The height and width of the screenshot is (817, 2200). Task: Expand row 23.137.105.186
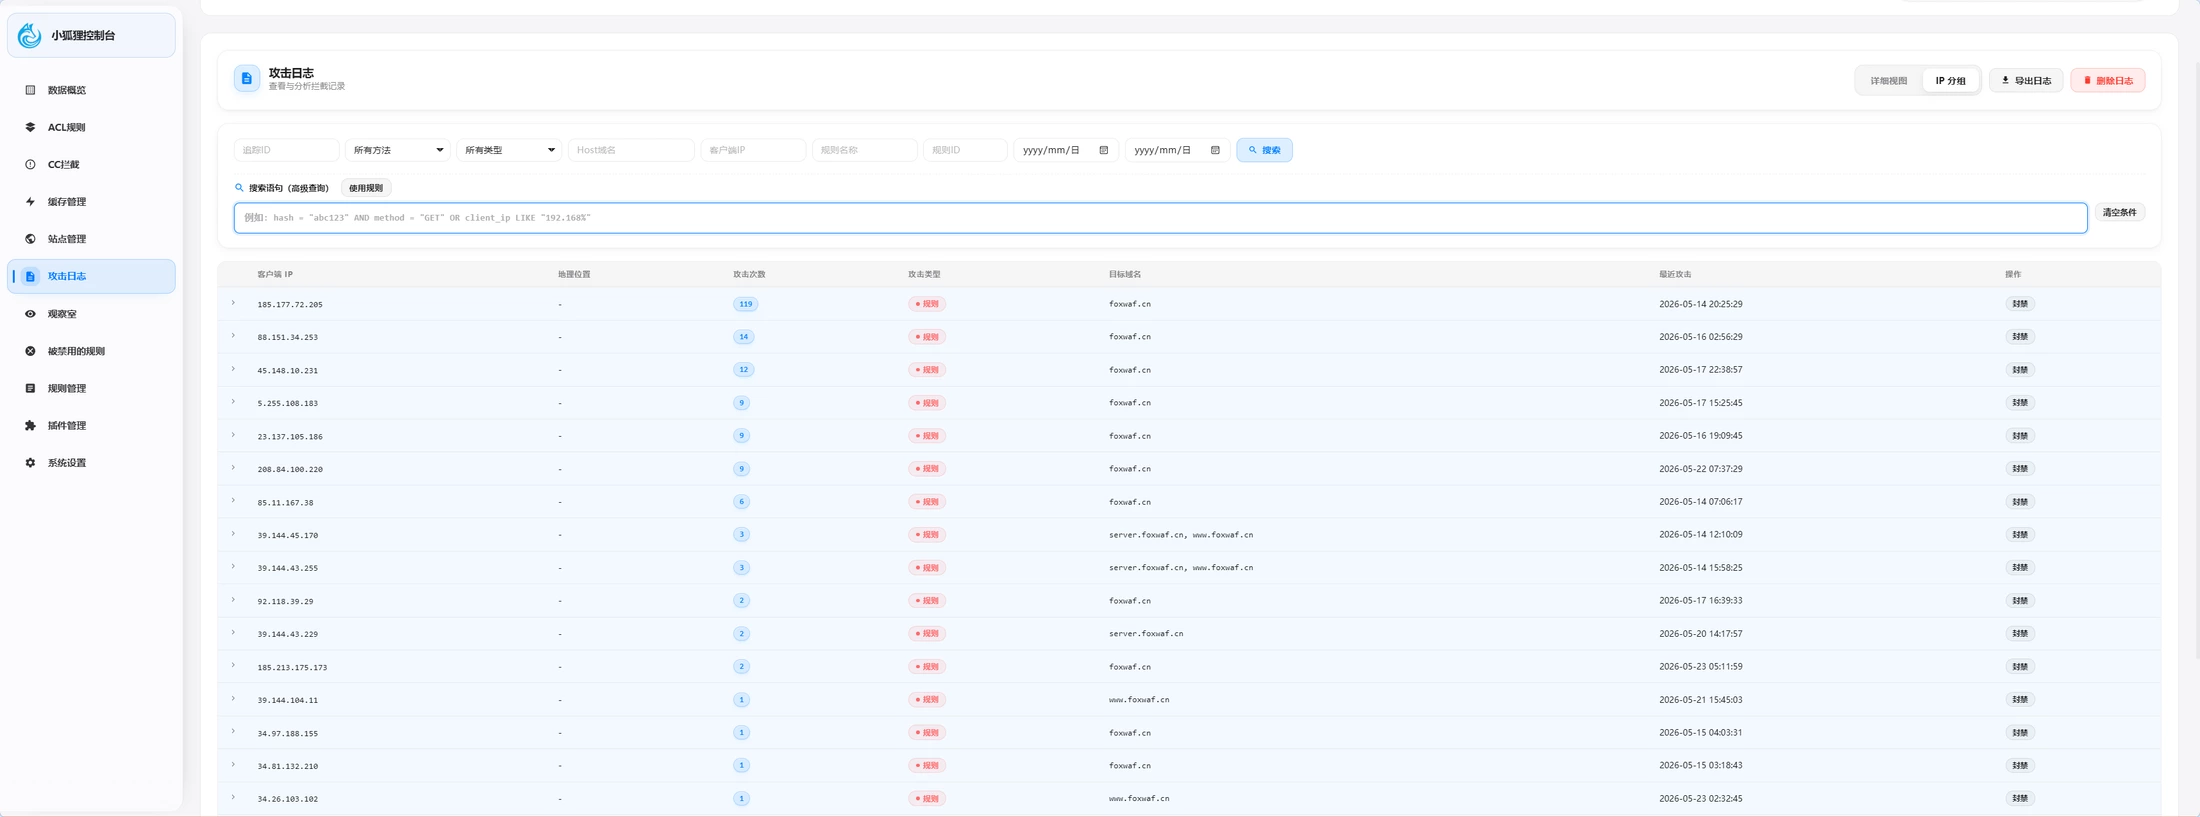click(233, 435)
